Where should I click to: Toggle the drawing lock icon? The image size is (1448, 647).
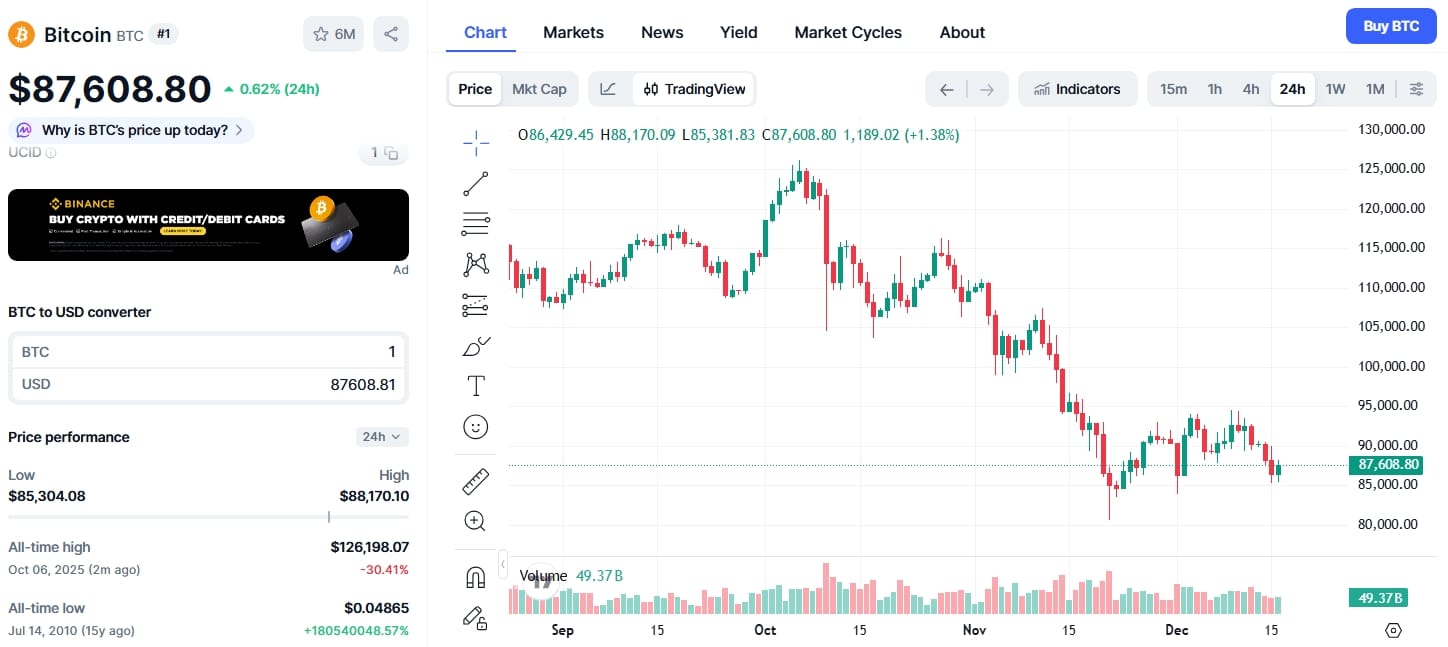pyautogui.click(x=476, y=618)
